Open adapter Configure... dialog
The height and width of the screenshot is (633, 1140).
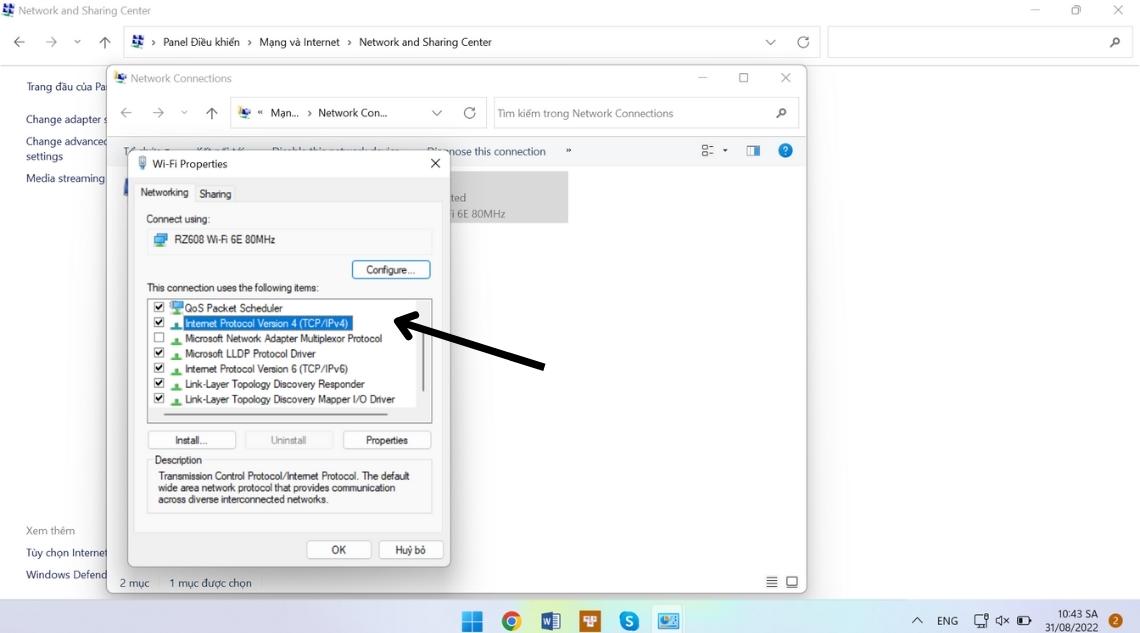click(x=391, y=270)
